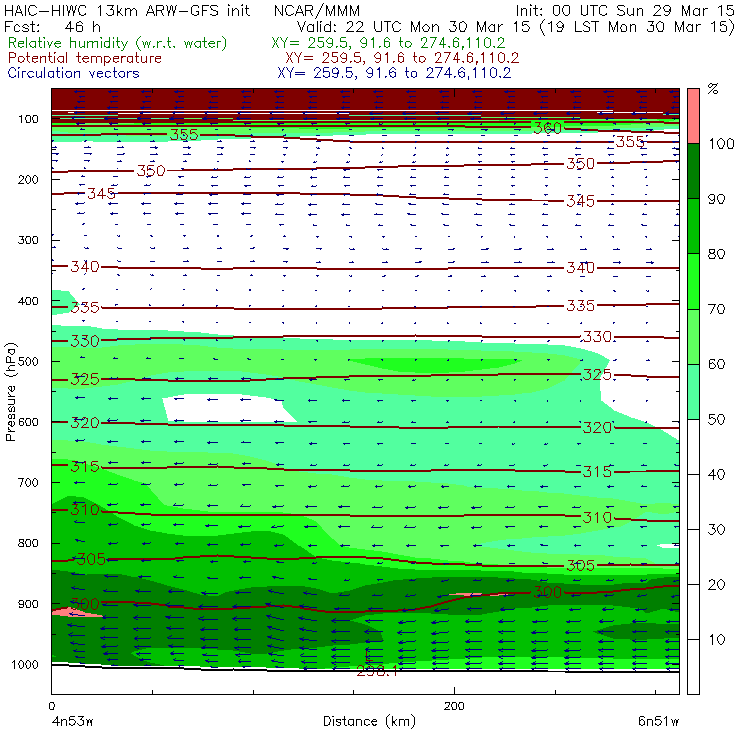
Task: Select the 'Fcst: 46 h' forecast text
Action: [x=52, y=26]
